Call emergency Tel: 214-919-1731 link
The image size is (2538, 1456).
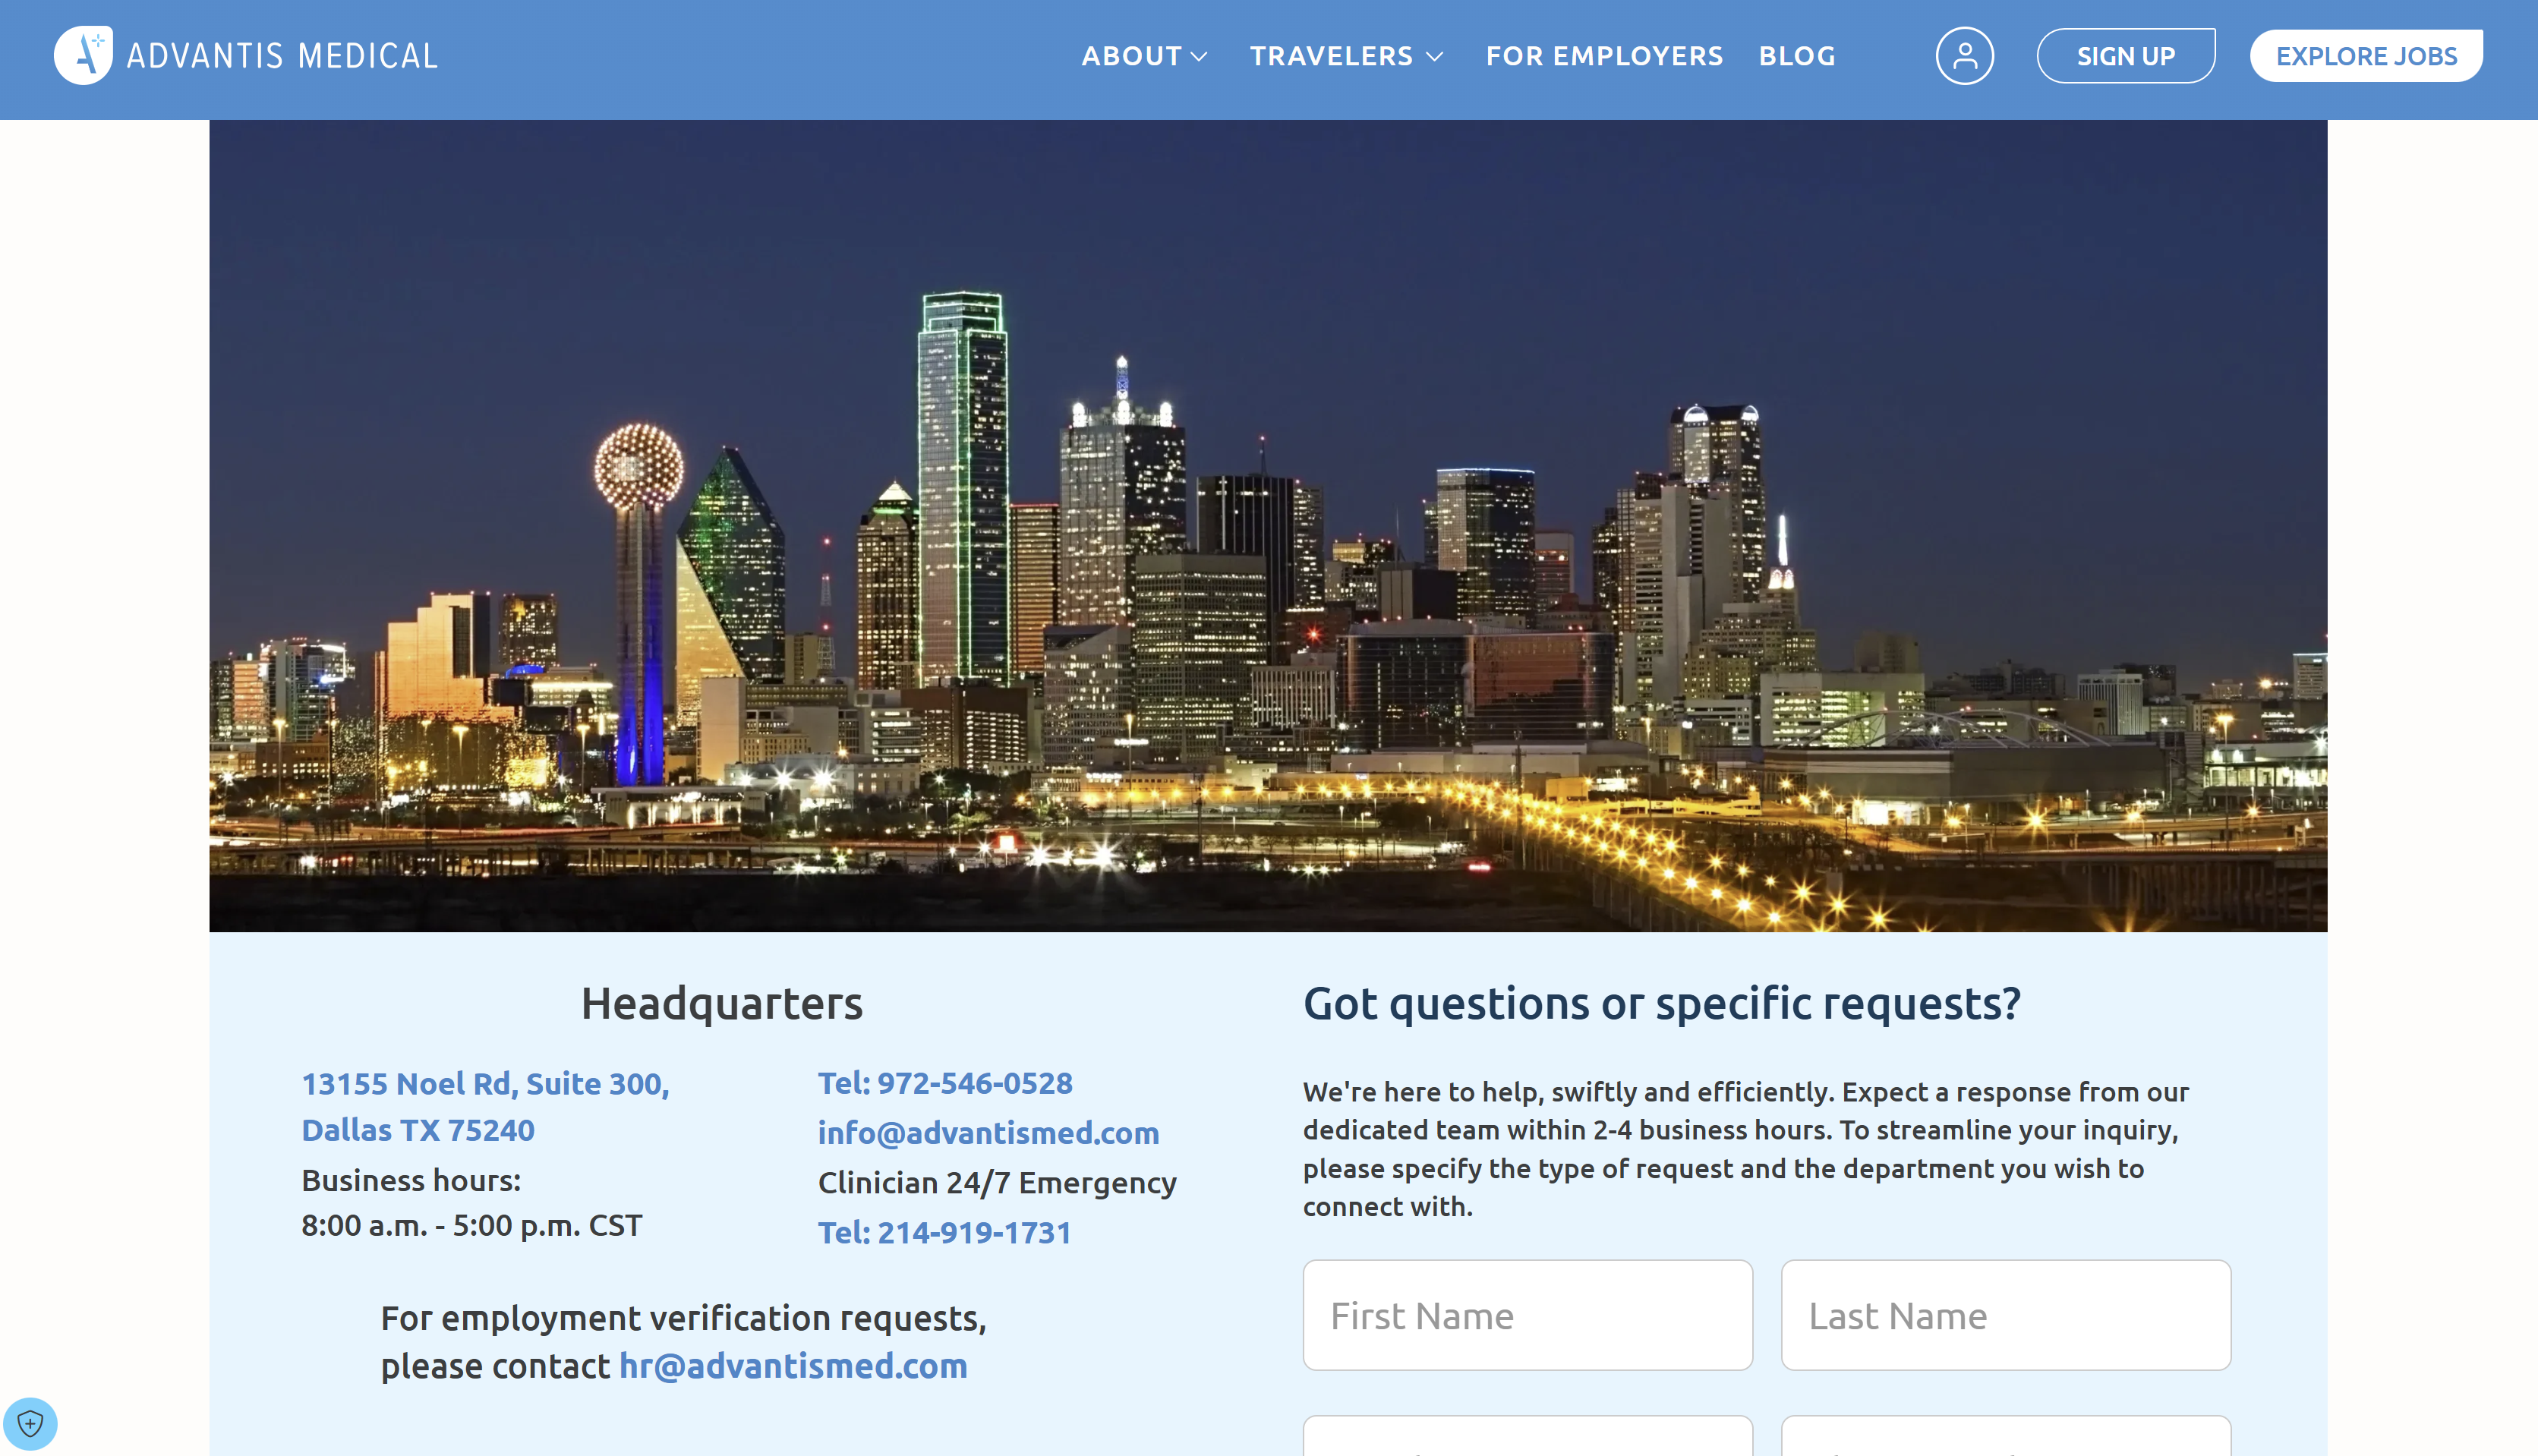click(x=944, y=1233)
